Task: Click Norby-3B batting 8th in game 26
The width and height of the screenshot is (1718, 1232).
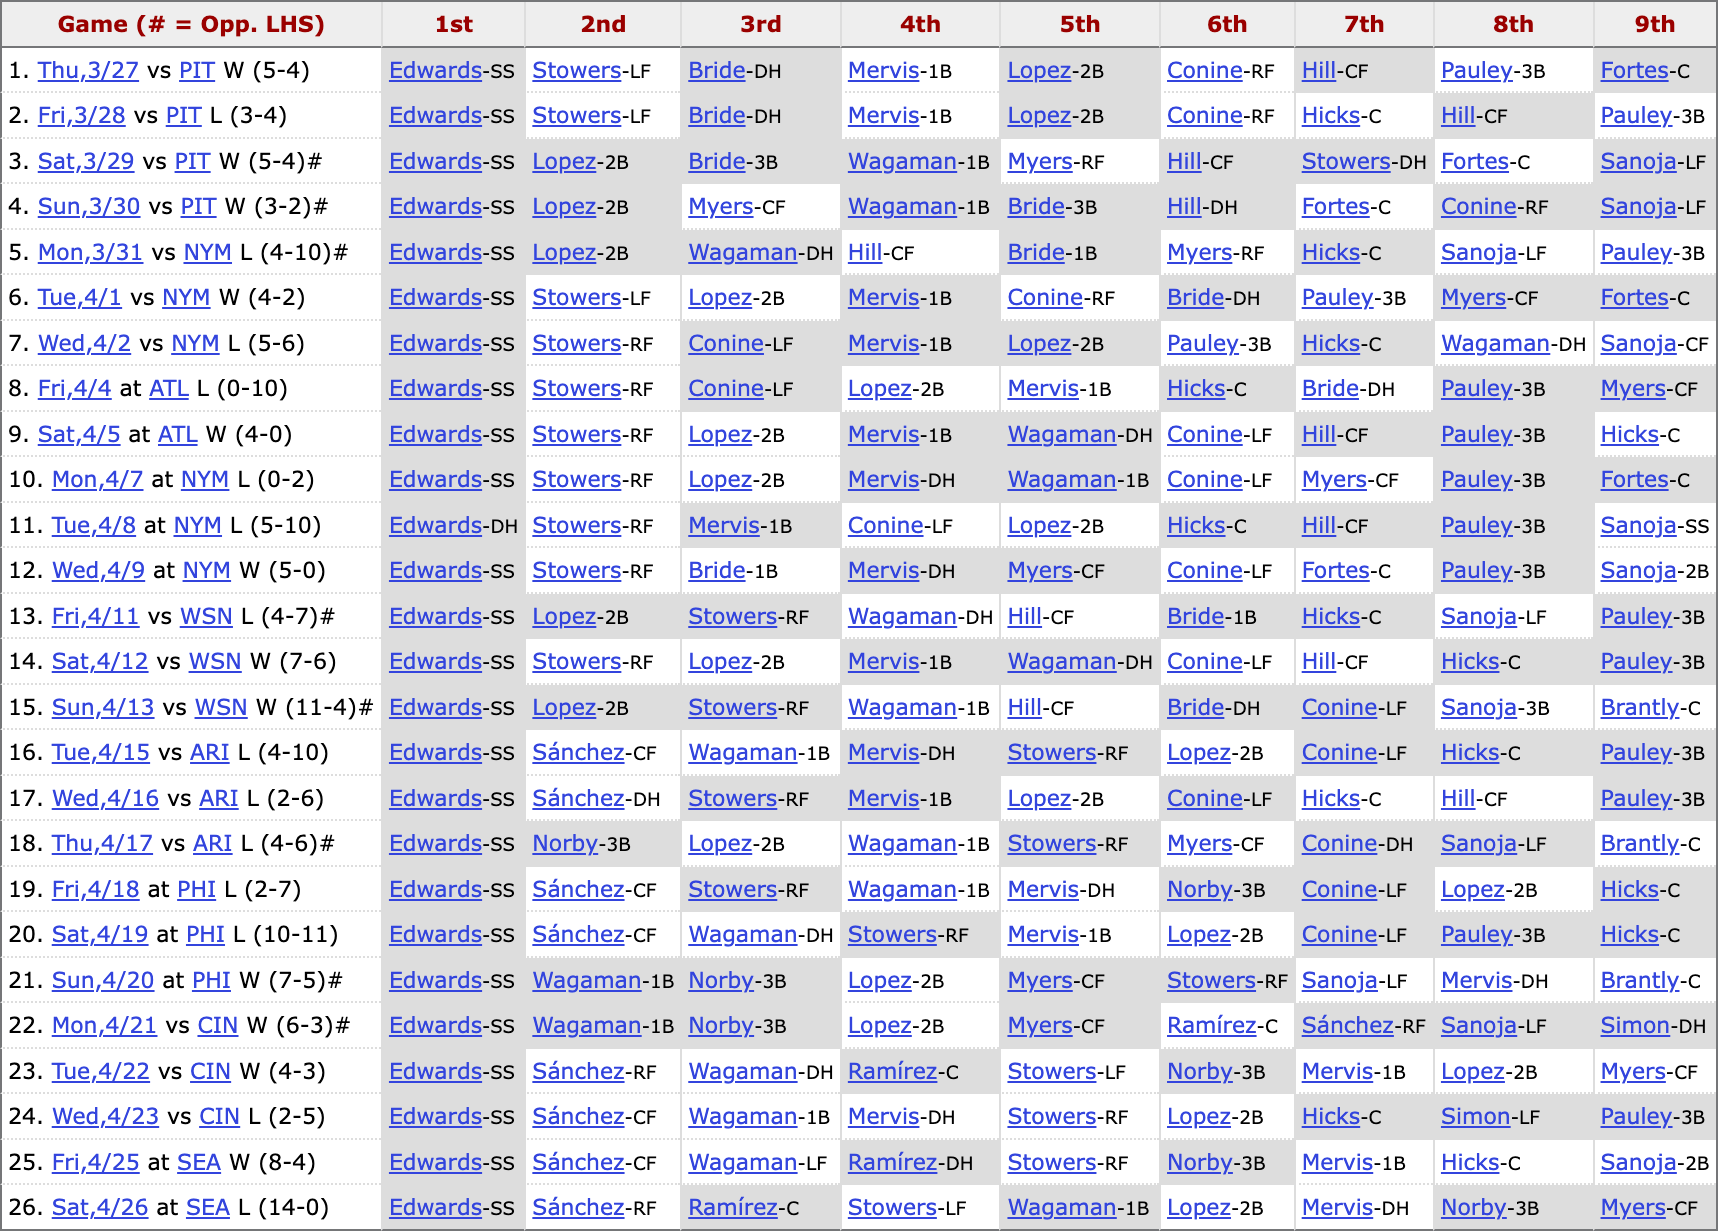Action: tap(1490, 1208)
